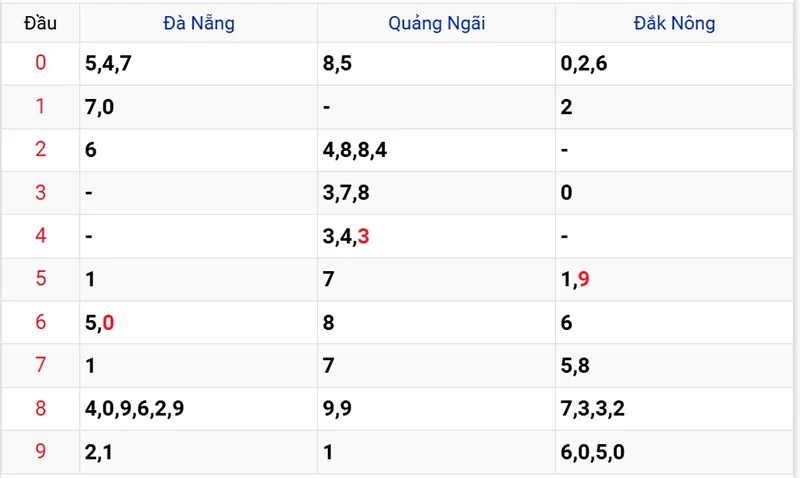
Task: Select the Quảng Ngãi cell showing 9,9
Action: (x=337, y=408)
